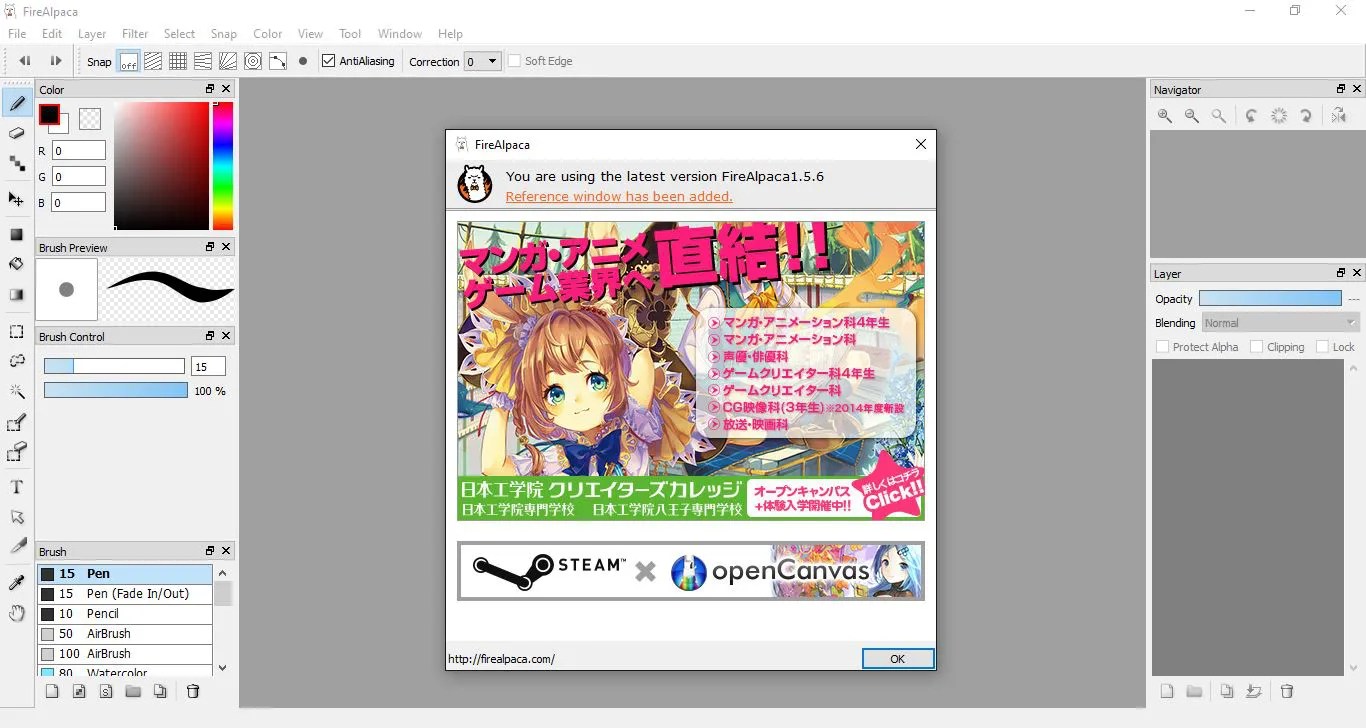Image resolution: width=1366 pixels, height=728 pixels.
Task: Select the Hand tool
Action: 17,613
